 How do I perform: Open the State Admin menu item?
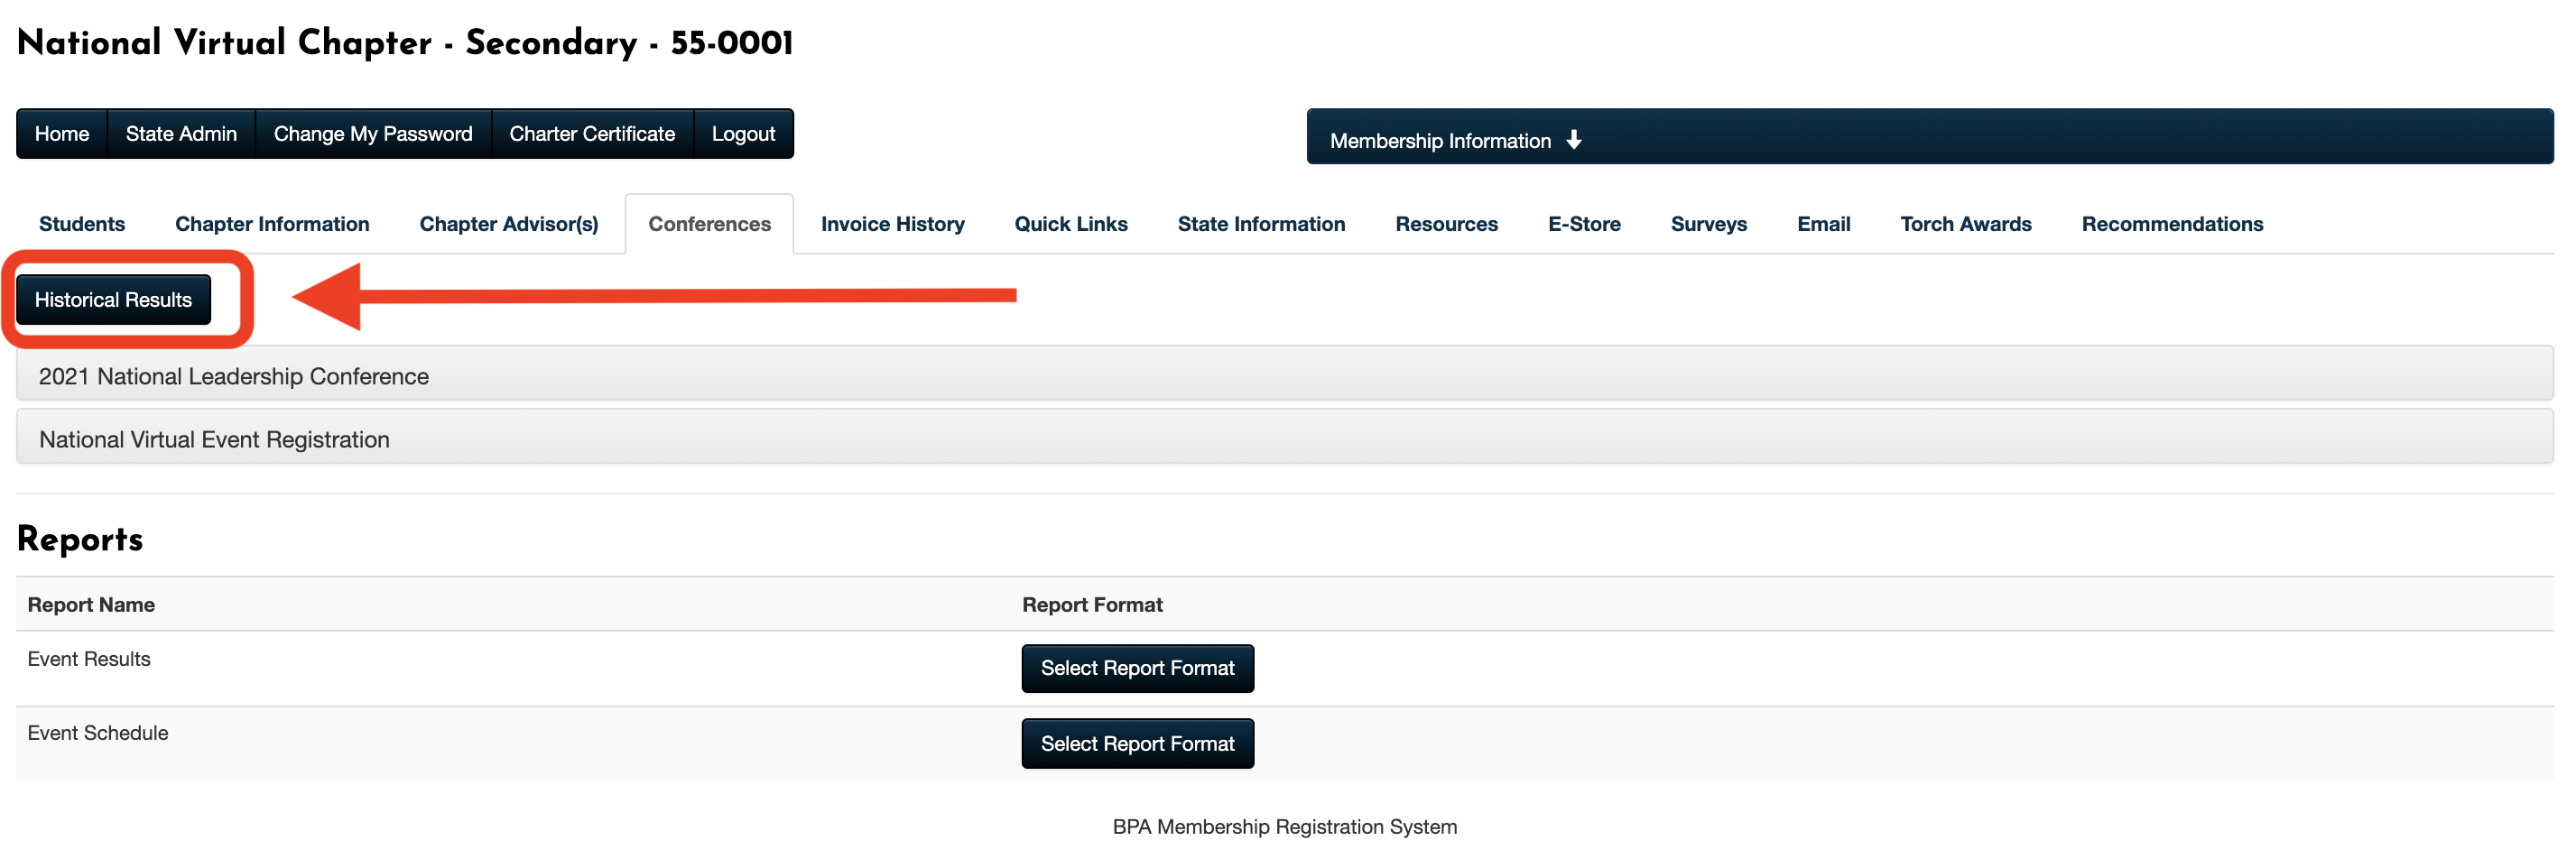[181, 134]
